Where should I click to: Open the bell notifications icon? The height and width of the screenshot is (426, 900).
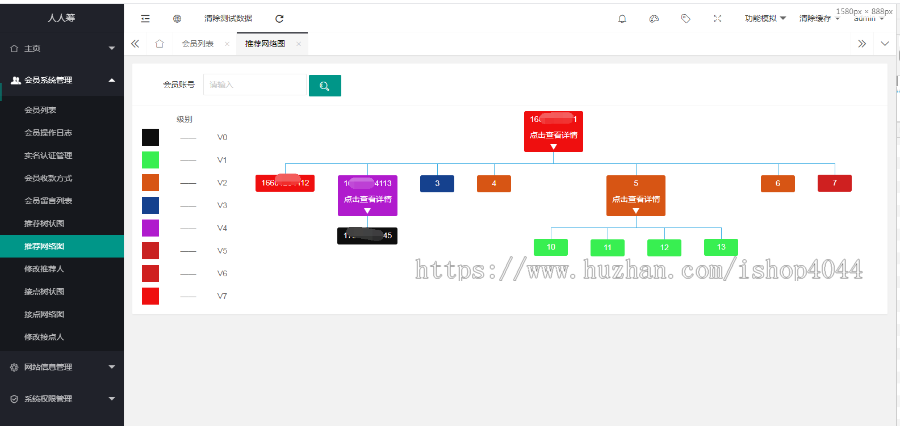622,18
